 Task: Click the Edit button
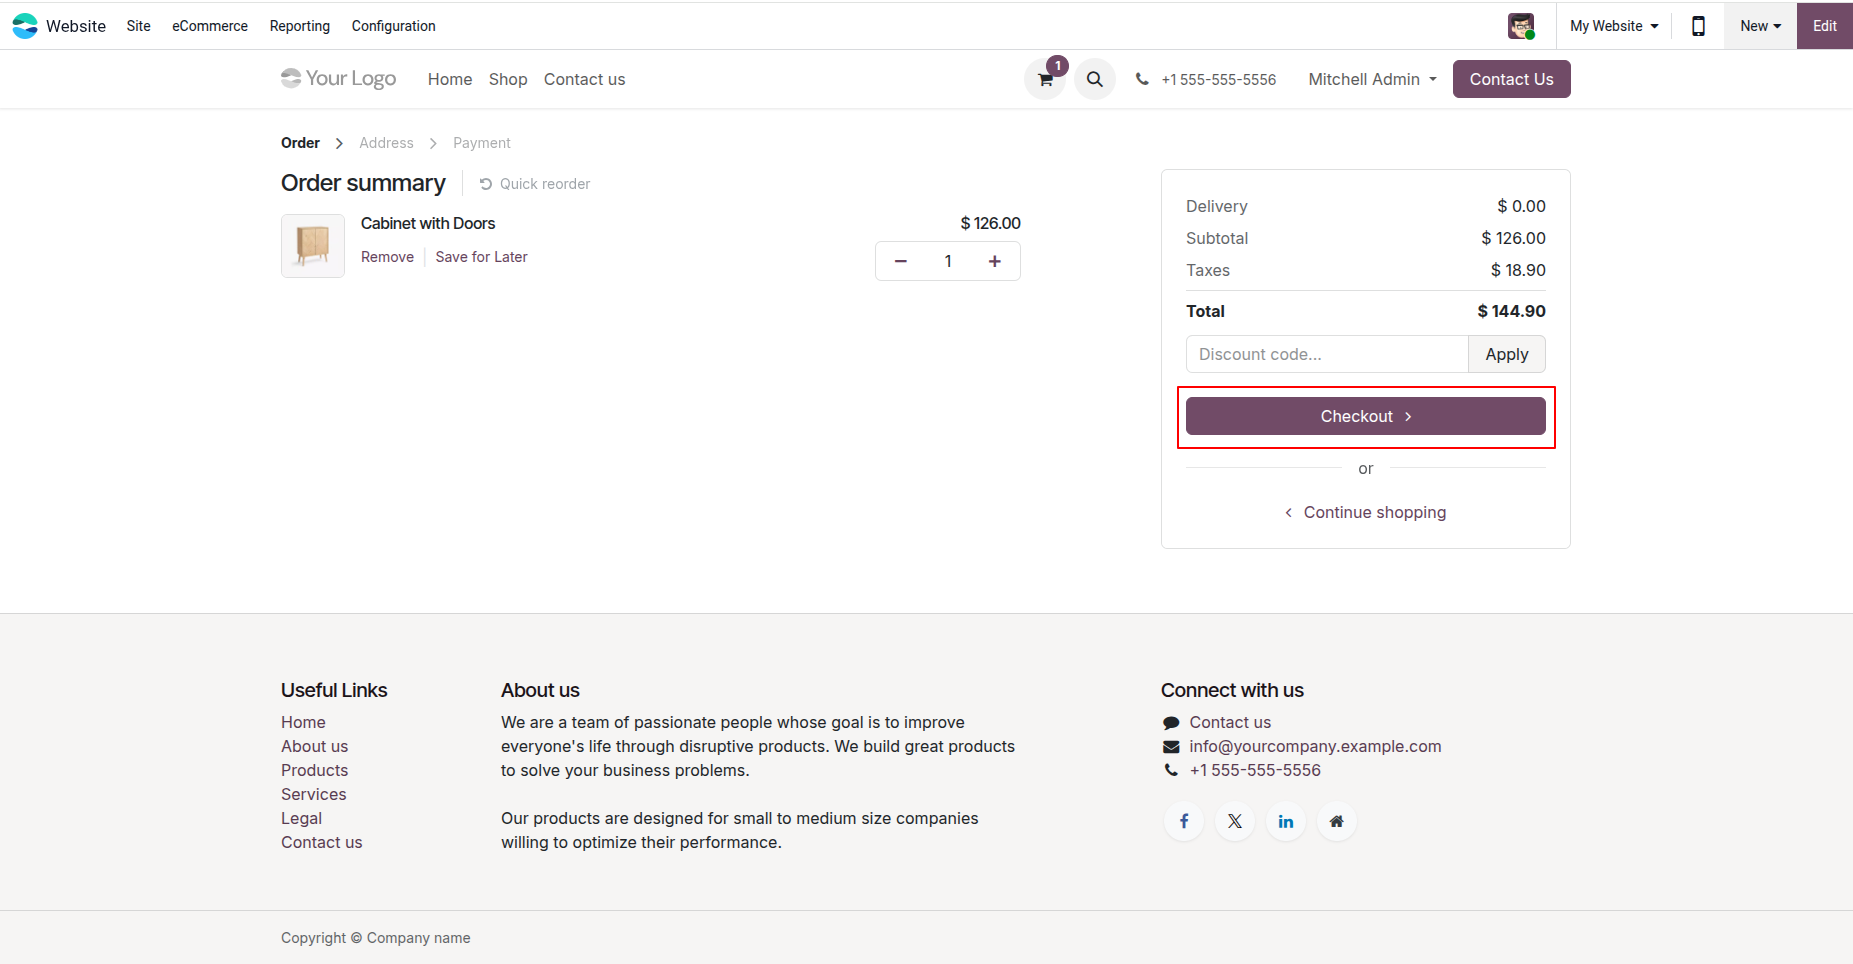(x=1825, y=26)
